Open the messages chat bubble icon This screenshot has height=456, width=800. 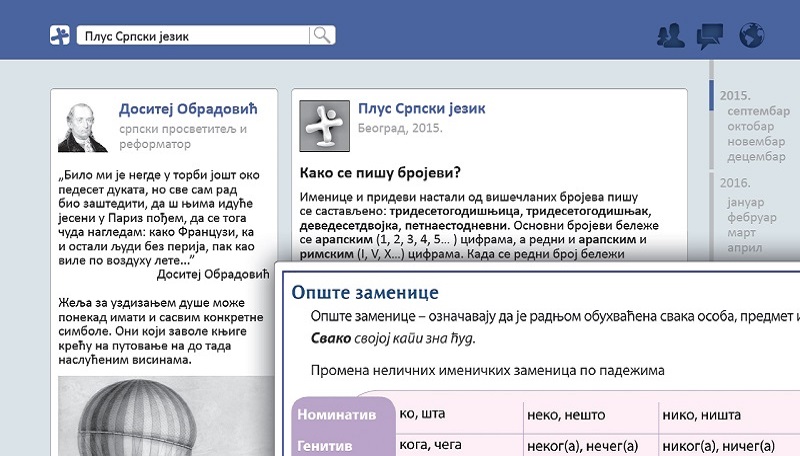click(710, 36)
